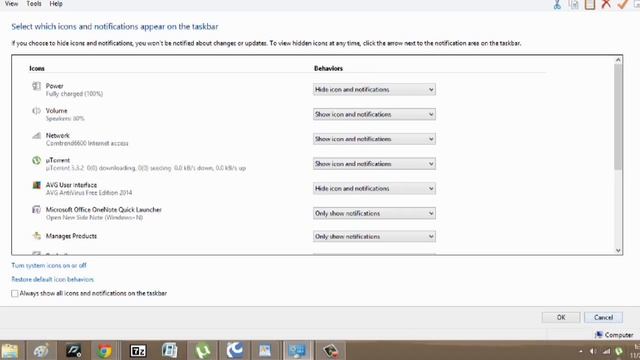The height and width of the screenshot is (360, 640).
Task: Open 7-Zip from the taskbar
Action: pyautogui.click(x=138, y=351)
